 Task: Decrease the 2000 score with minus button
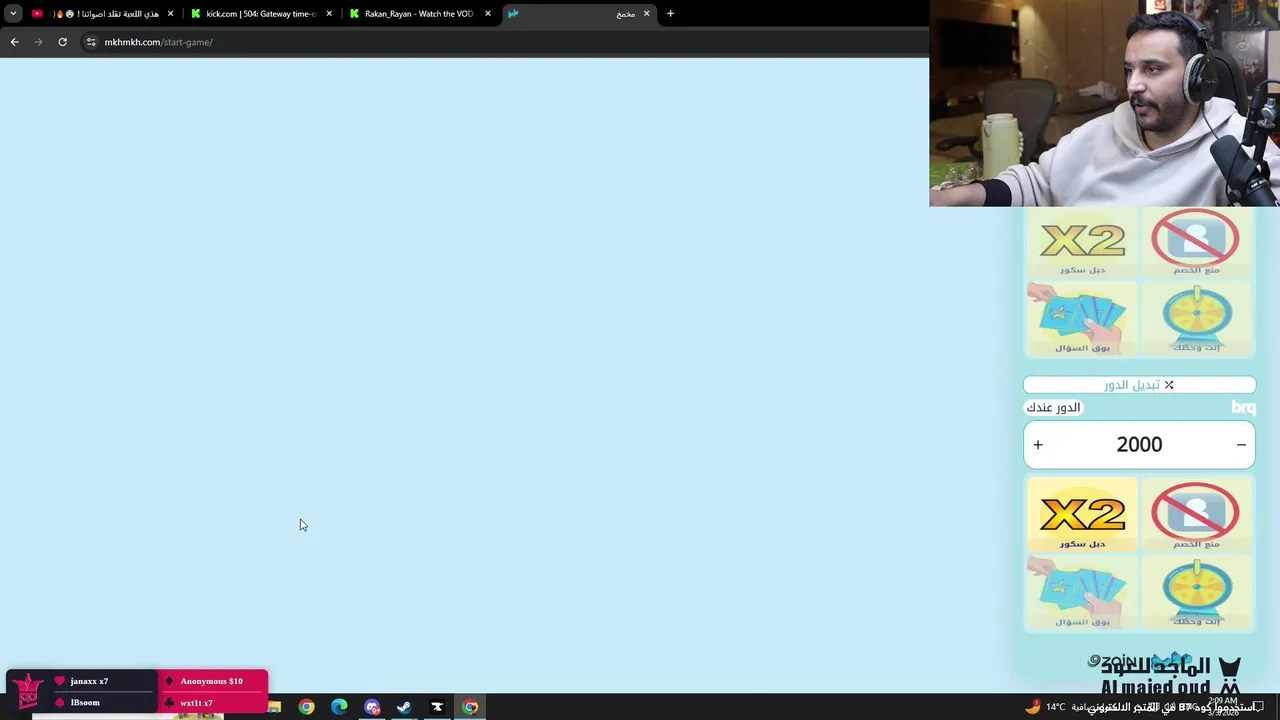1241,445
